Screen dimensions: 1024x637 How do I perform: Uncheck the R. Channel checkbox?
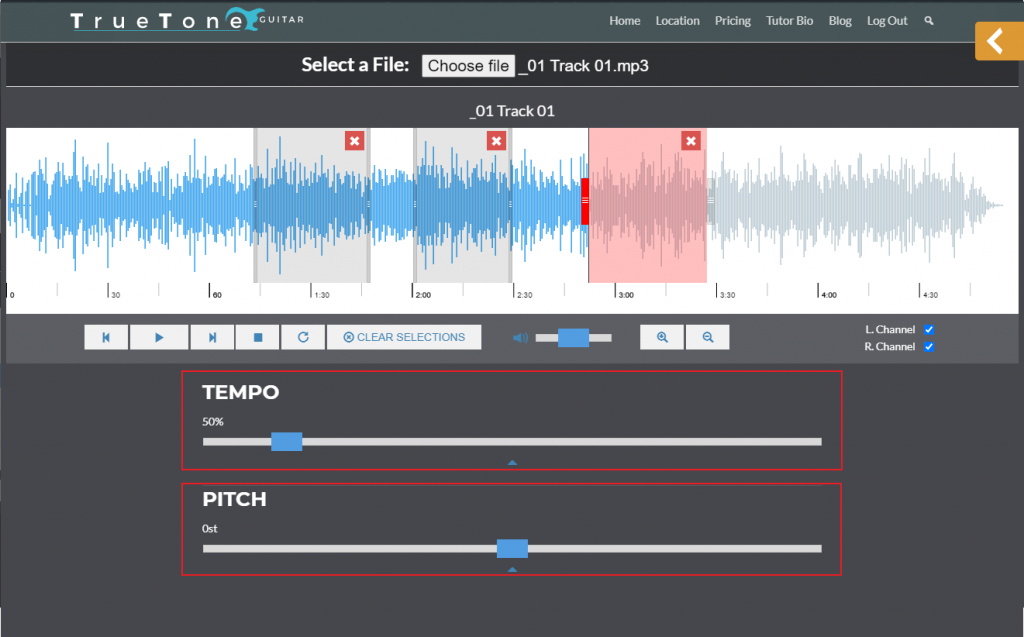coord(929,346)
